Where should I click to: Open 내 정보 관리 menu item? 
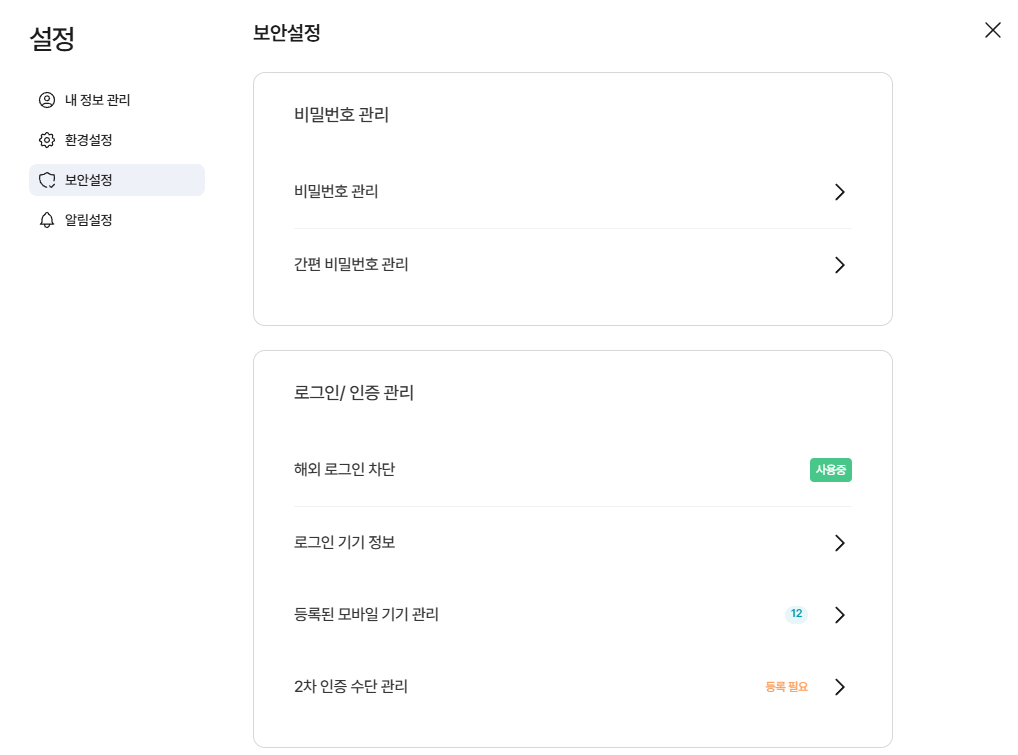pos(97,100)
